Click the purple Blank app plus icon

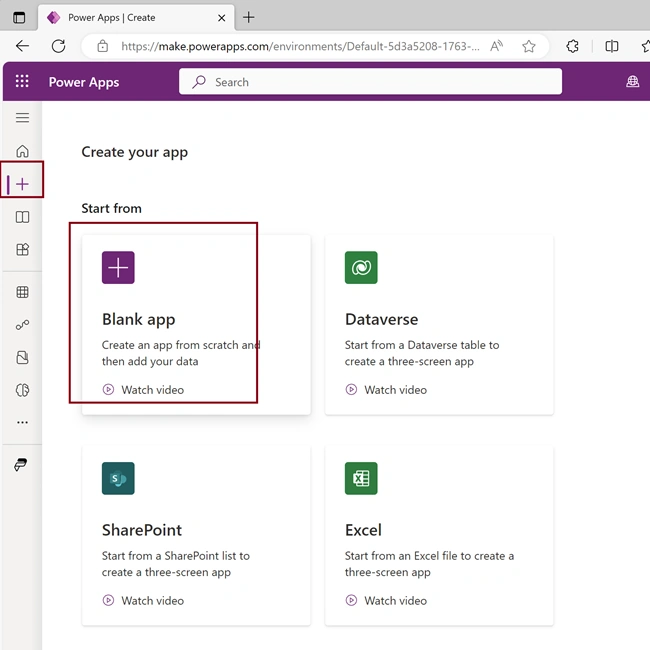click(x=118, y=267)
